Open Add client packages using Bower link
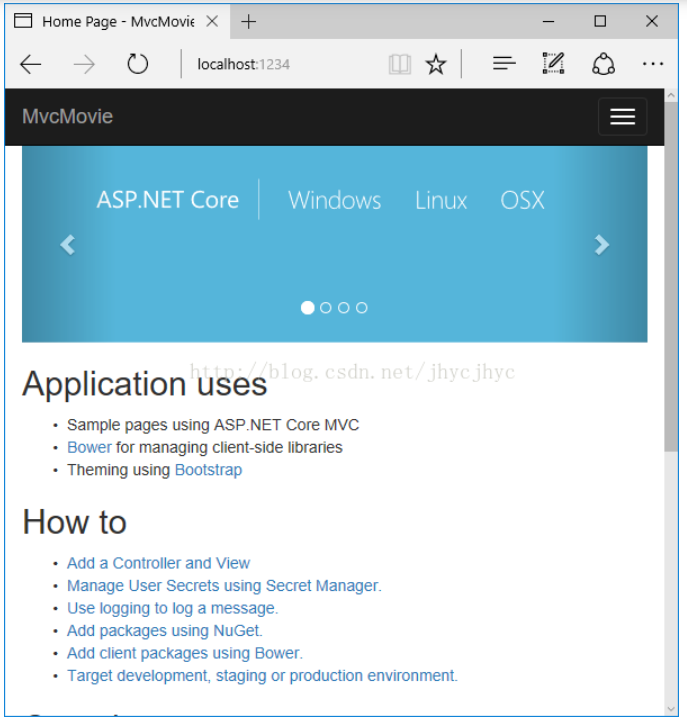 point(185,653)
